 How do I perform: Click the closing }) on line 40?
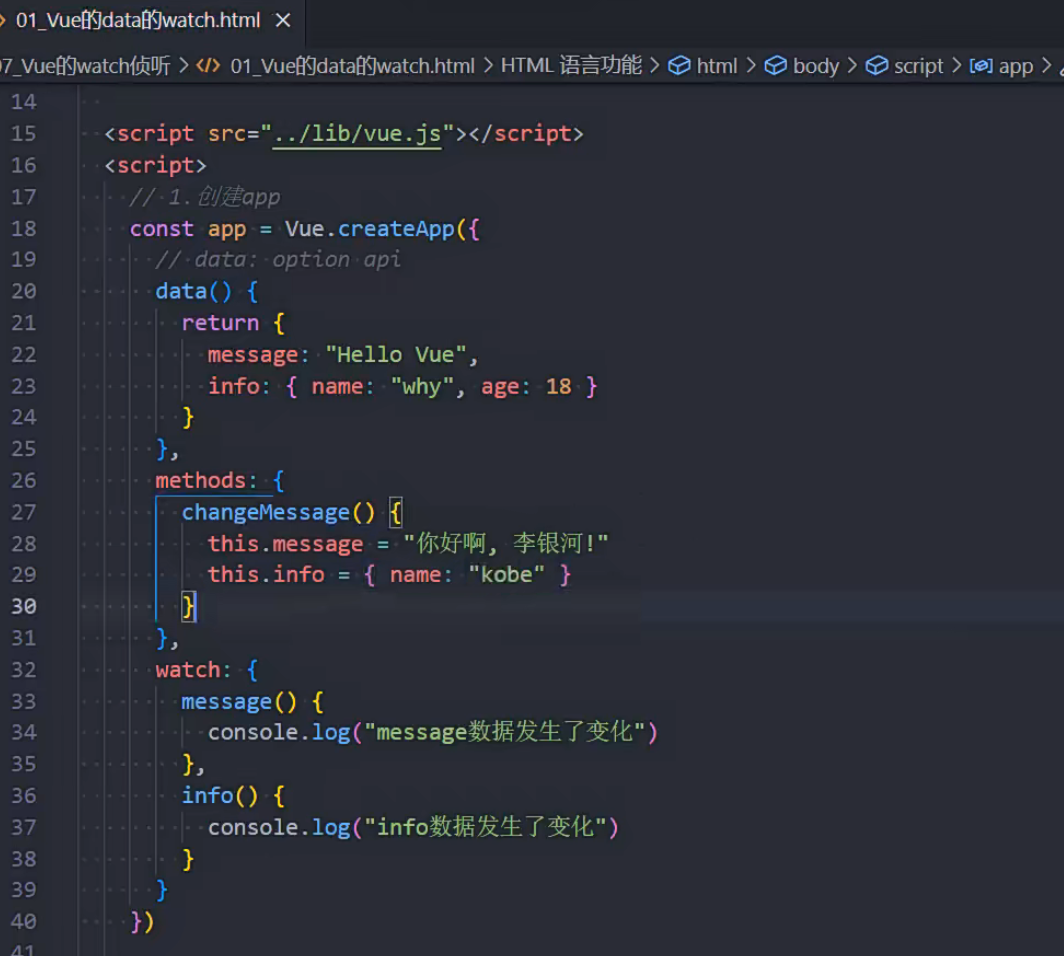142,922
